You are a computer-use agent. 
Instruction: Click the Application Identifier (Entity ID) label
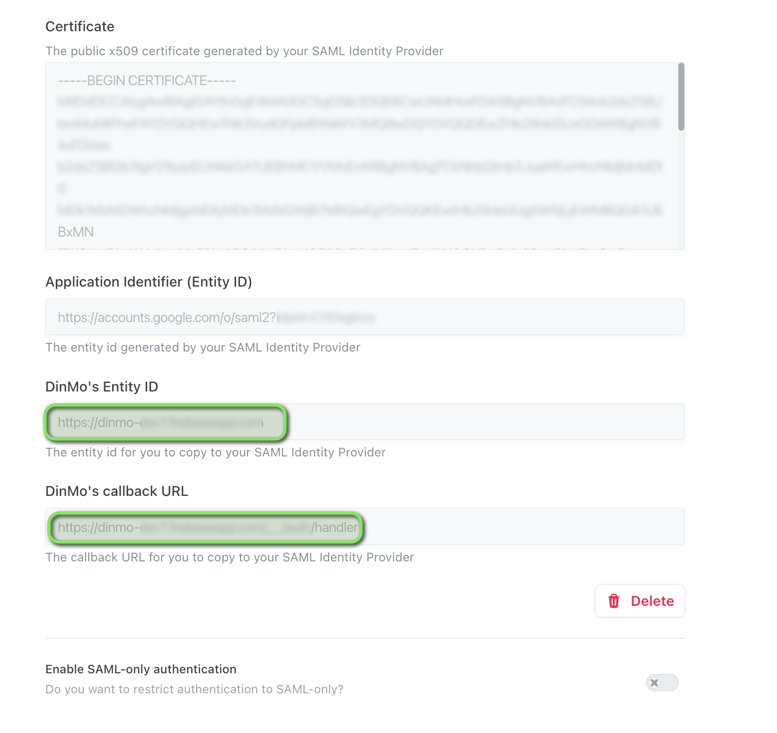click(148, 282)
